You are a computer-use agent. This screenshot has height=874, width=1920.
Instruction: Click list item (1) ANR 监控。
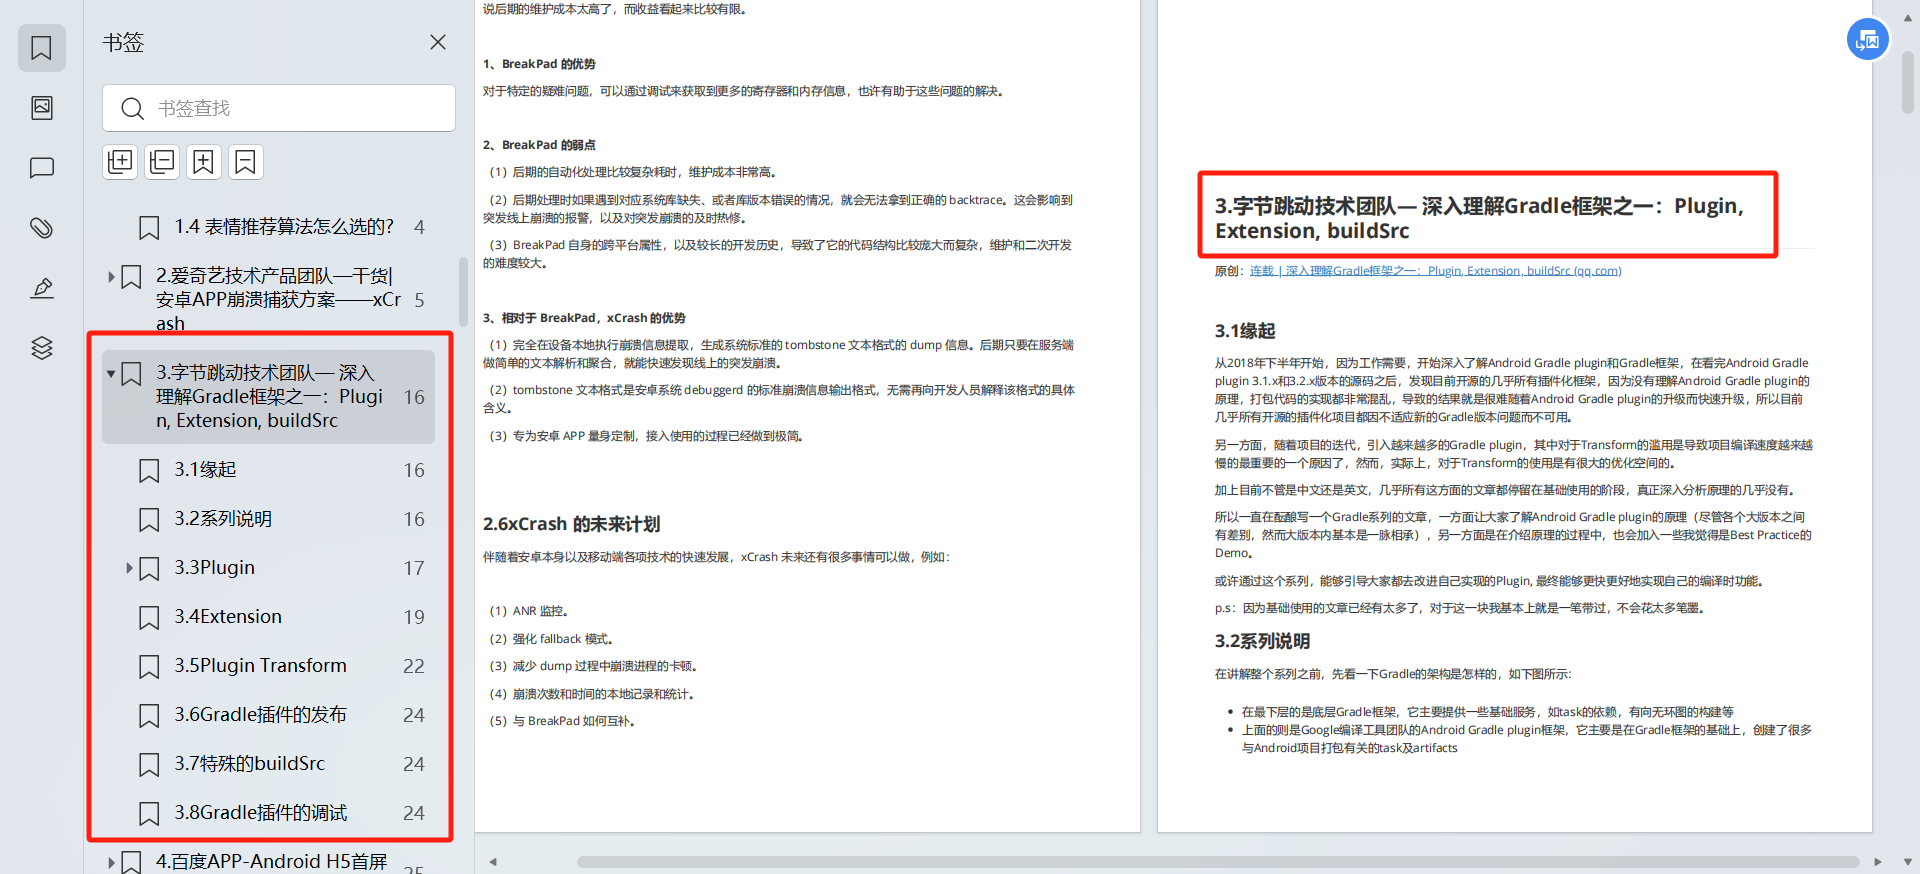[x=529, y=611]
